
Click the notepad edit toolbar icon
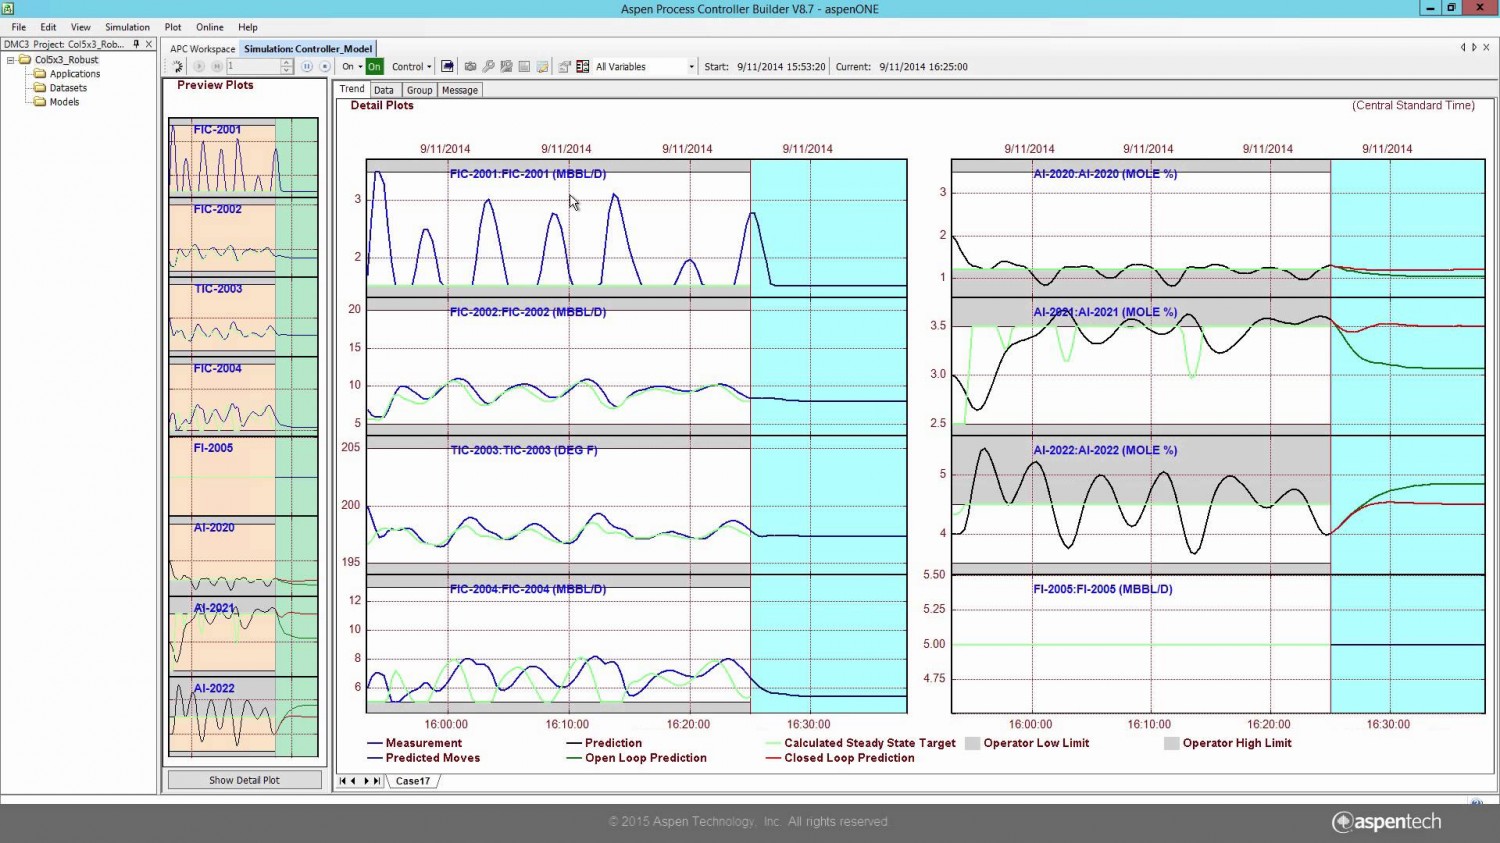(542, 67)
